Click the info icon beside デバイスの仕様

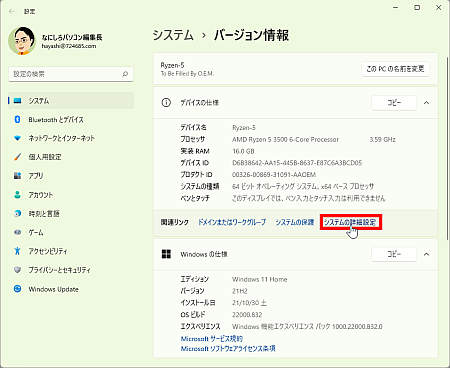click(x=166, y=103)
